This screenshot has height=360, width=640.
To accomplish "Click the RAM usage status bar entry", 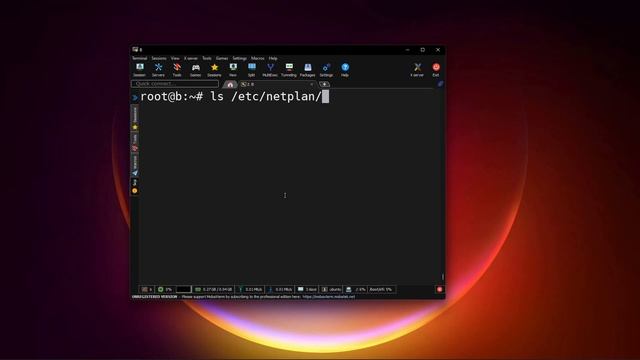I will coord(213,289).
